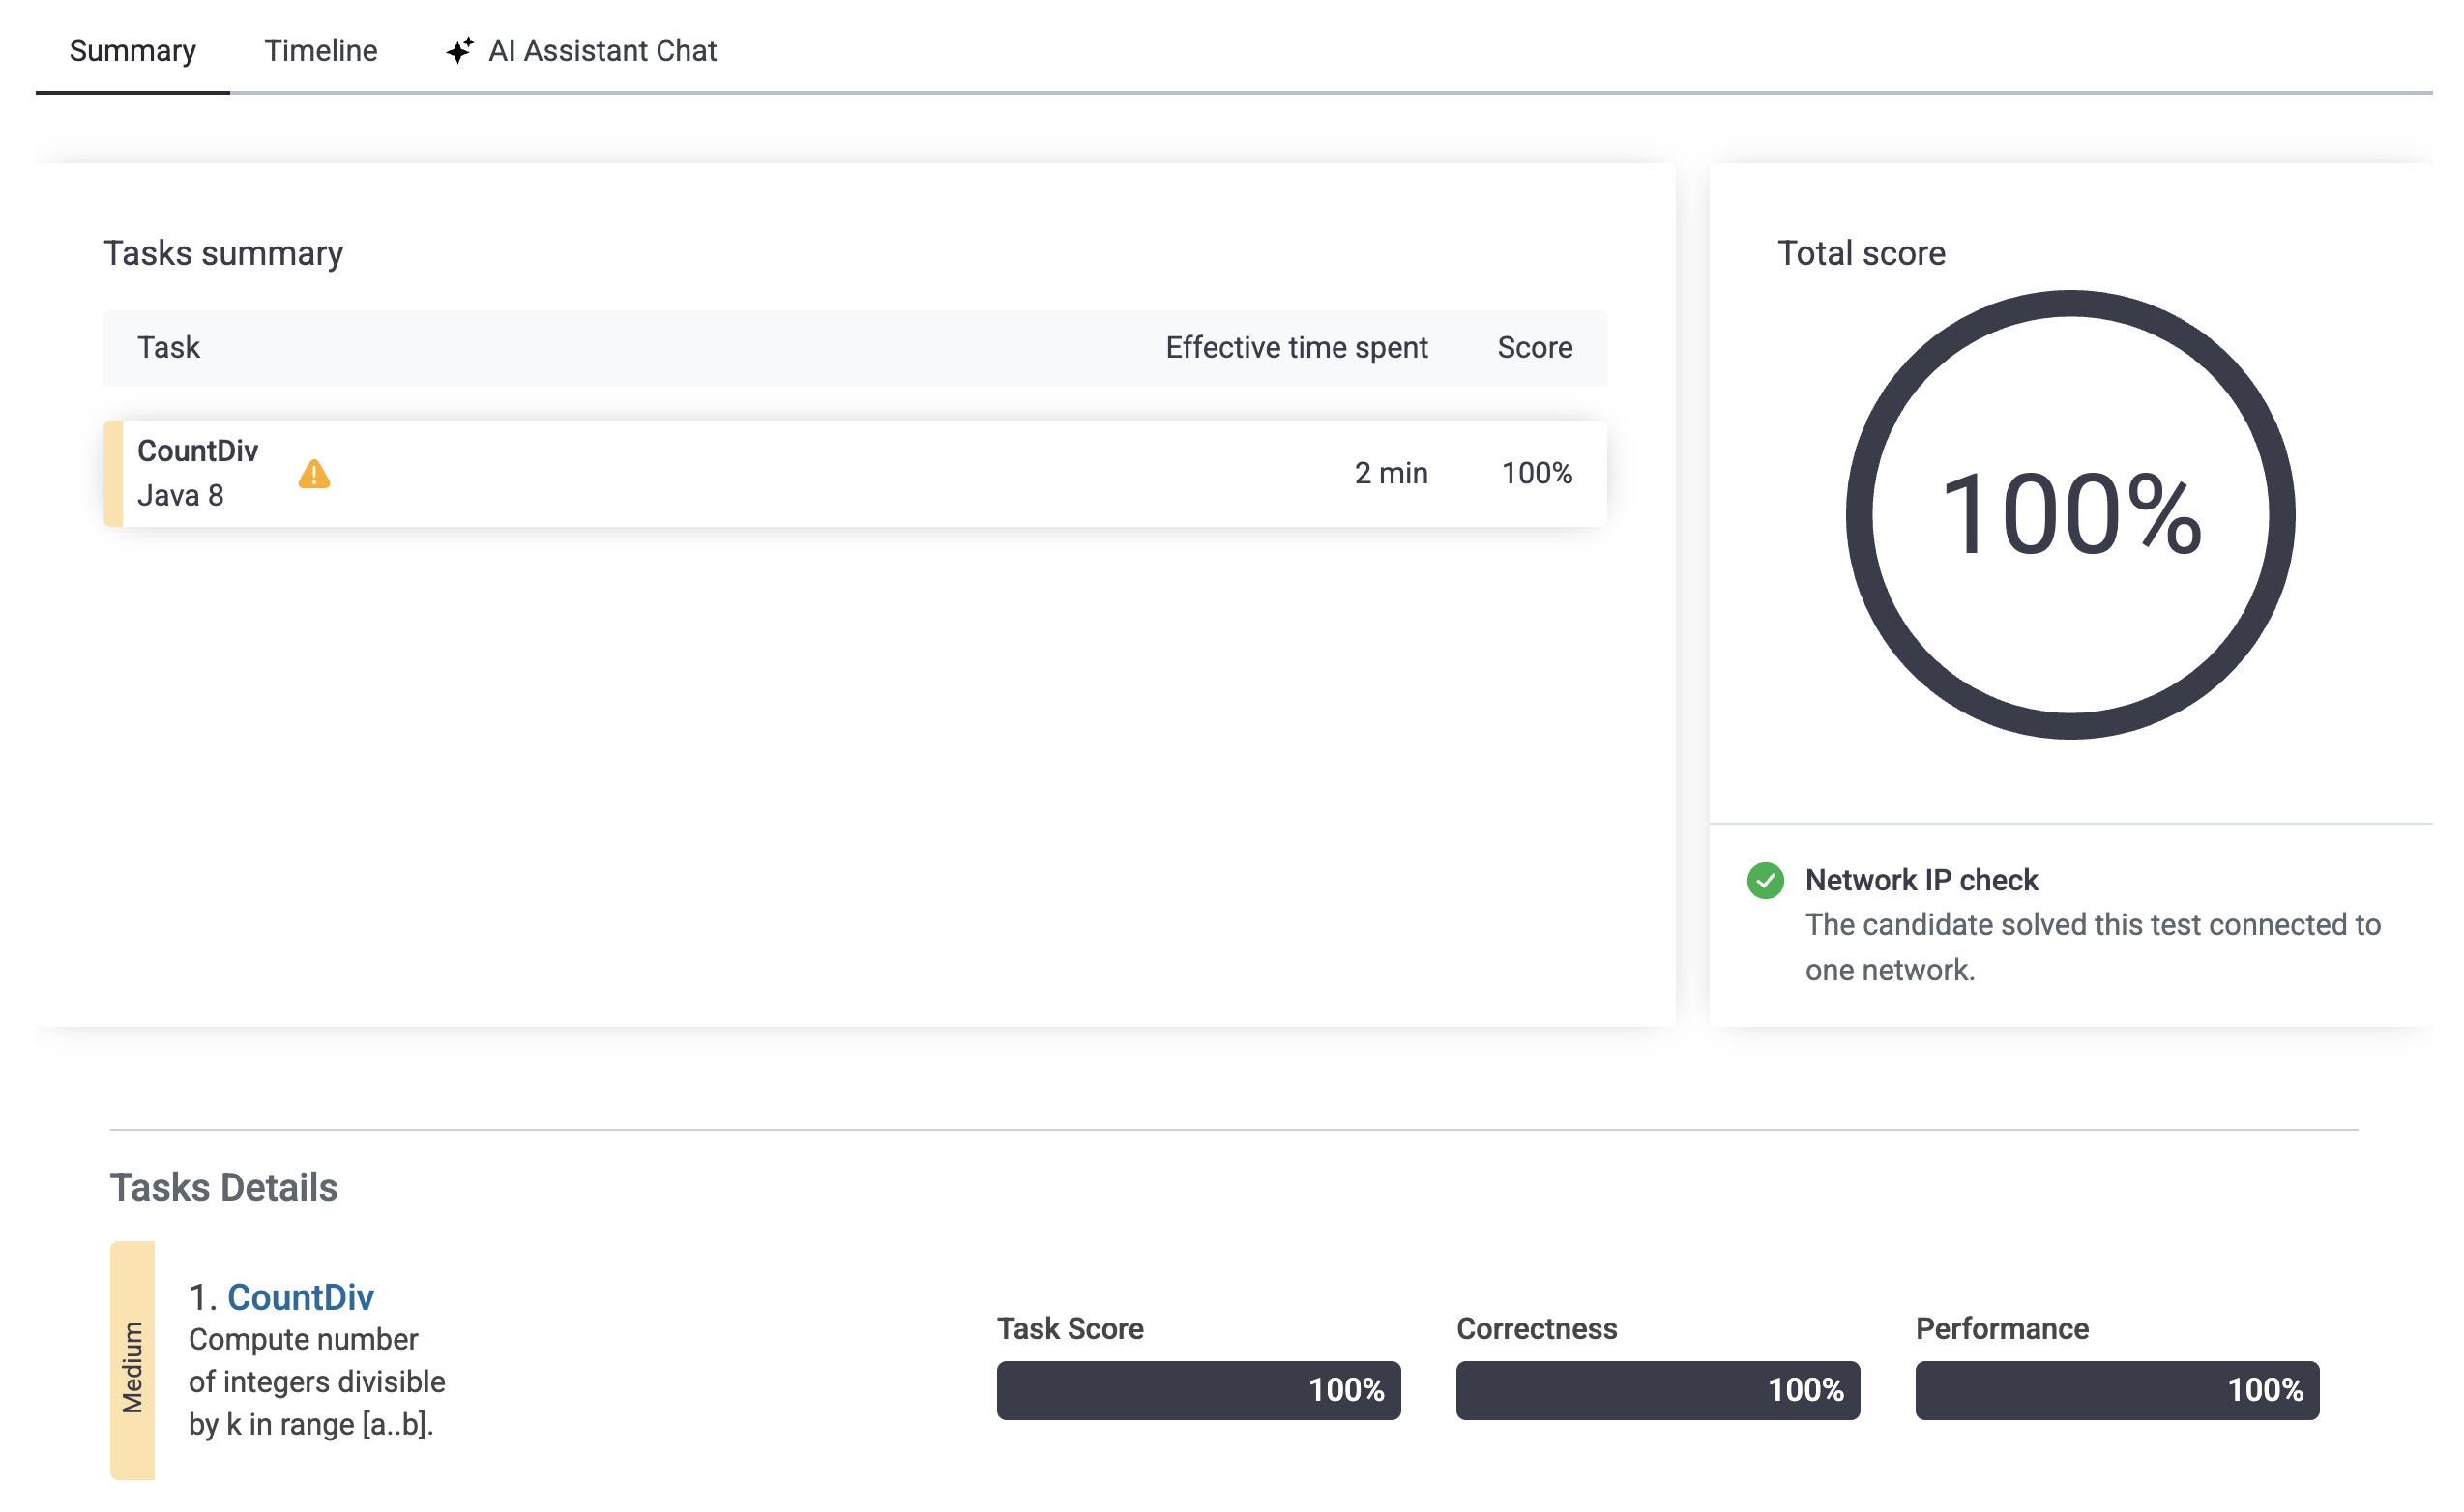Click the green Network IP check icon
Image resolution: width=2464 pixels, height=1512 pixels.
point(1765,881)
